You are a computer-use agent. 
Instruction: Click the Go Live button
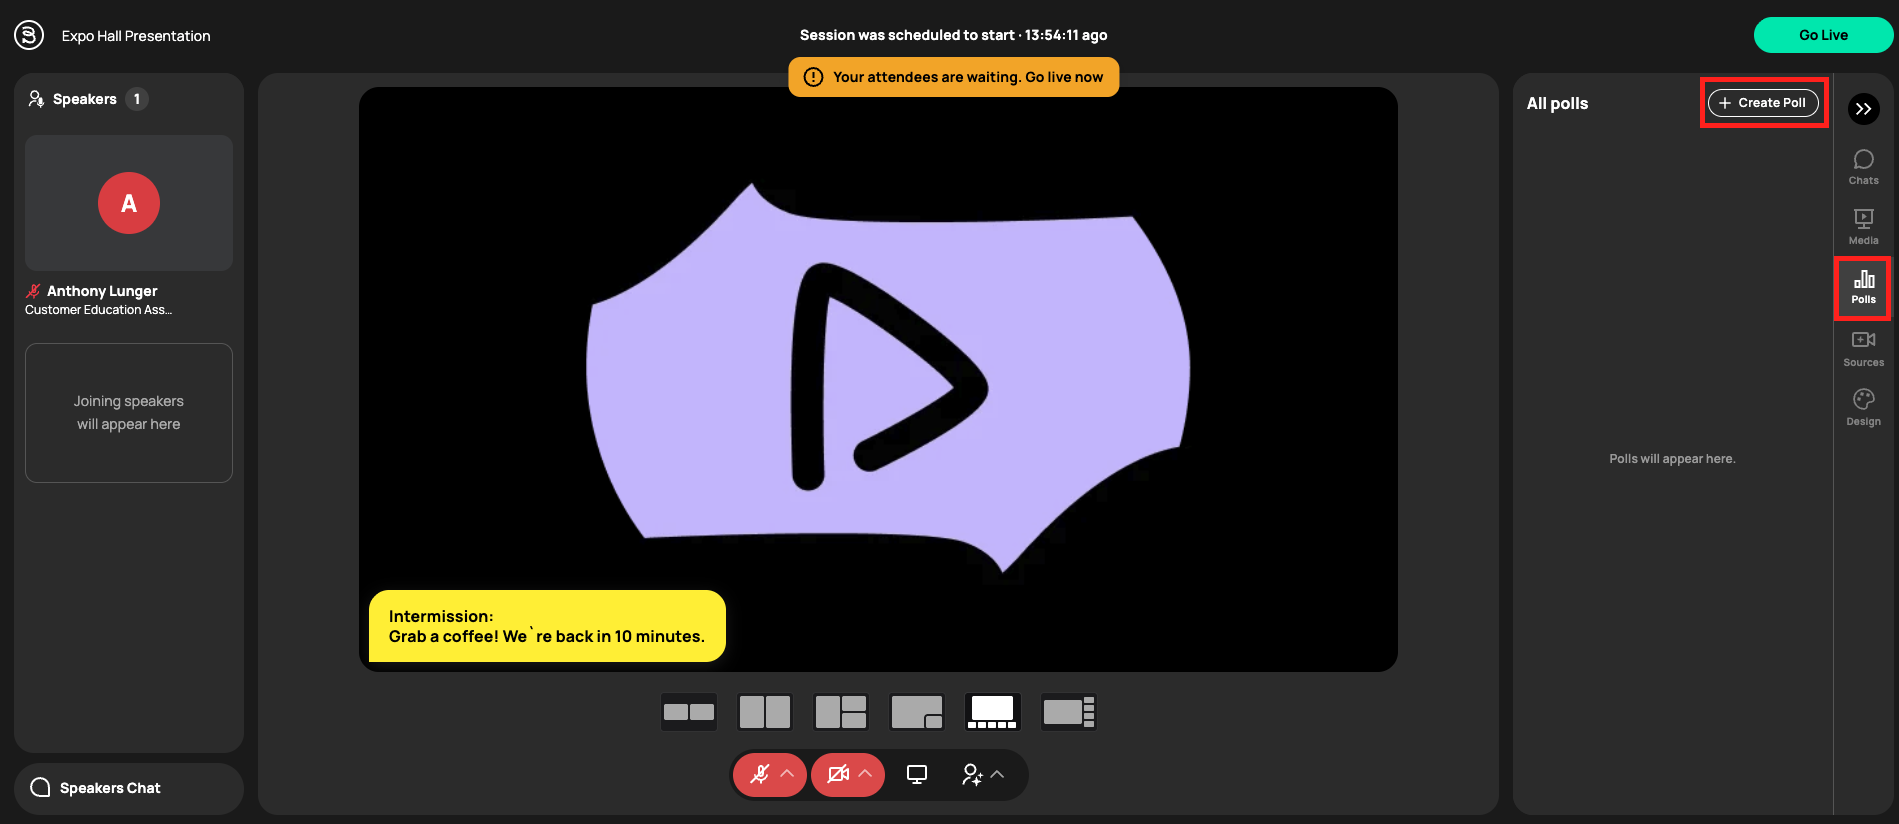pyautogui.click(x=1822, y=35)
